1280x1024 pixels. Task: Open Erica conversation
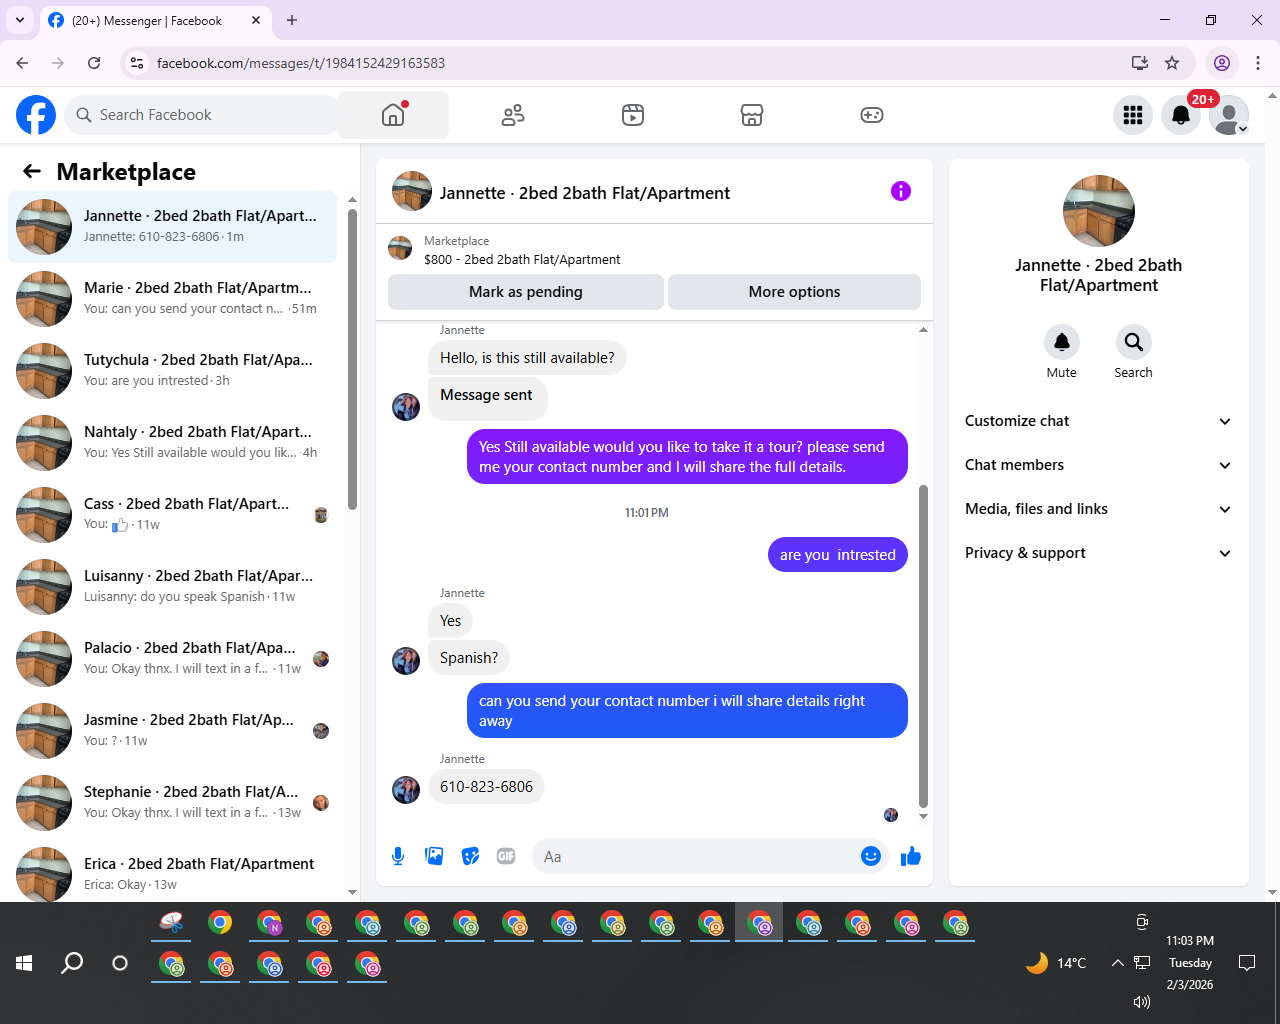(172, 873)
